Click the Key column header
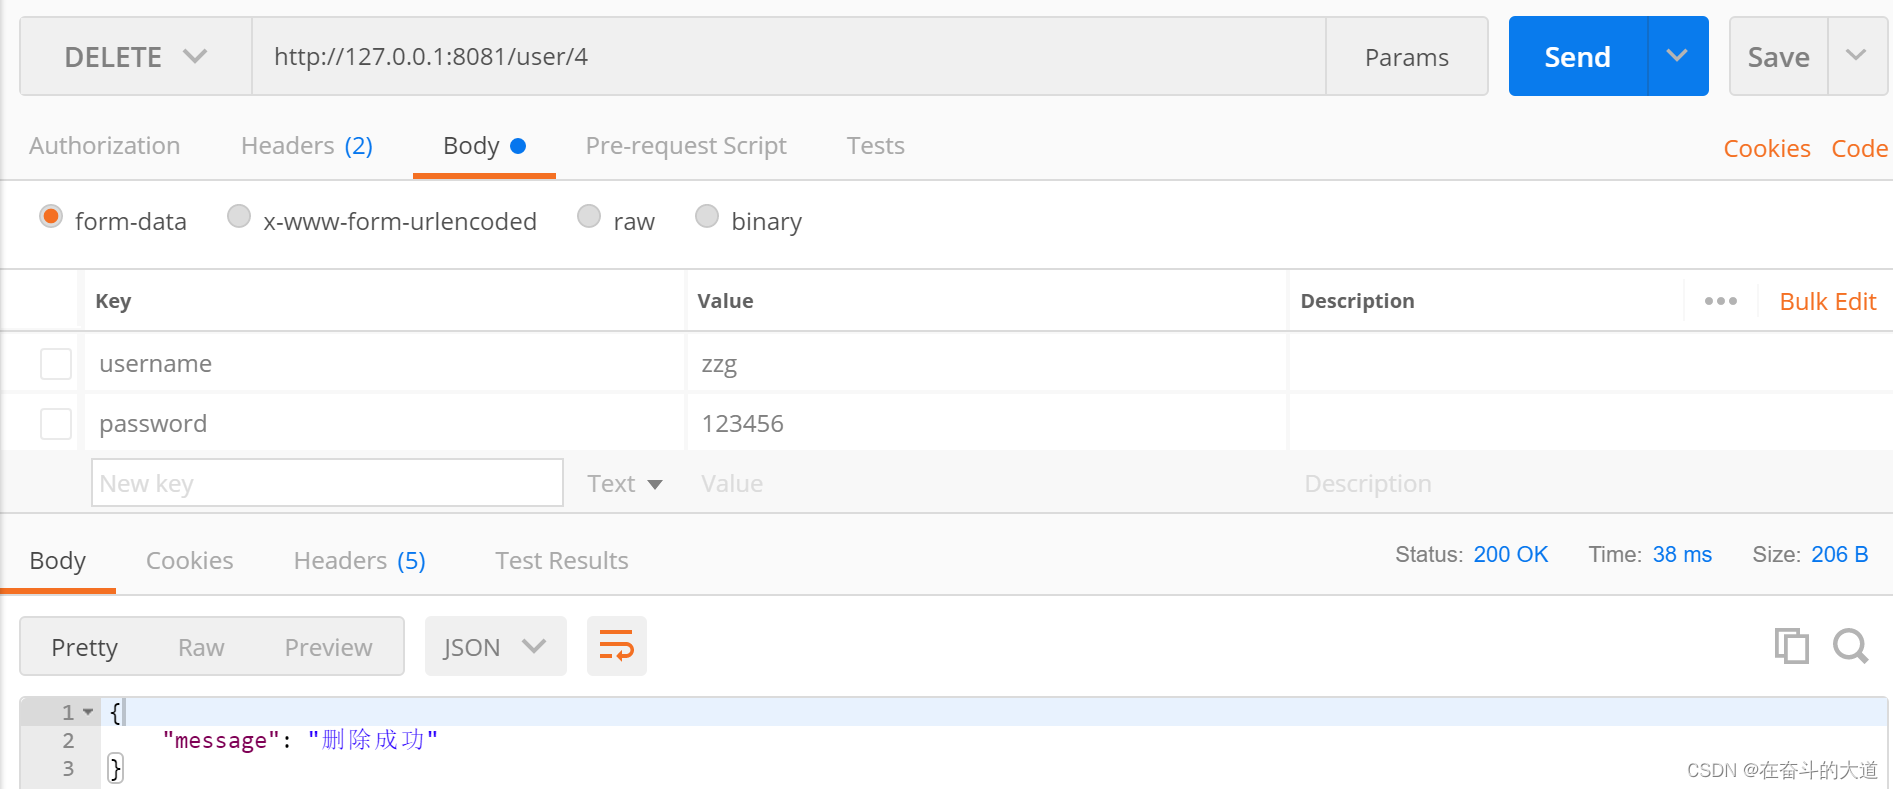The image size is (1893, 789). pos(113,301)
